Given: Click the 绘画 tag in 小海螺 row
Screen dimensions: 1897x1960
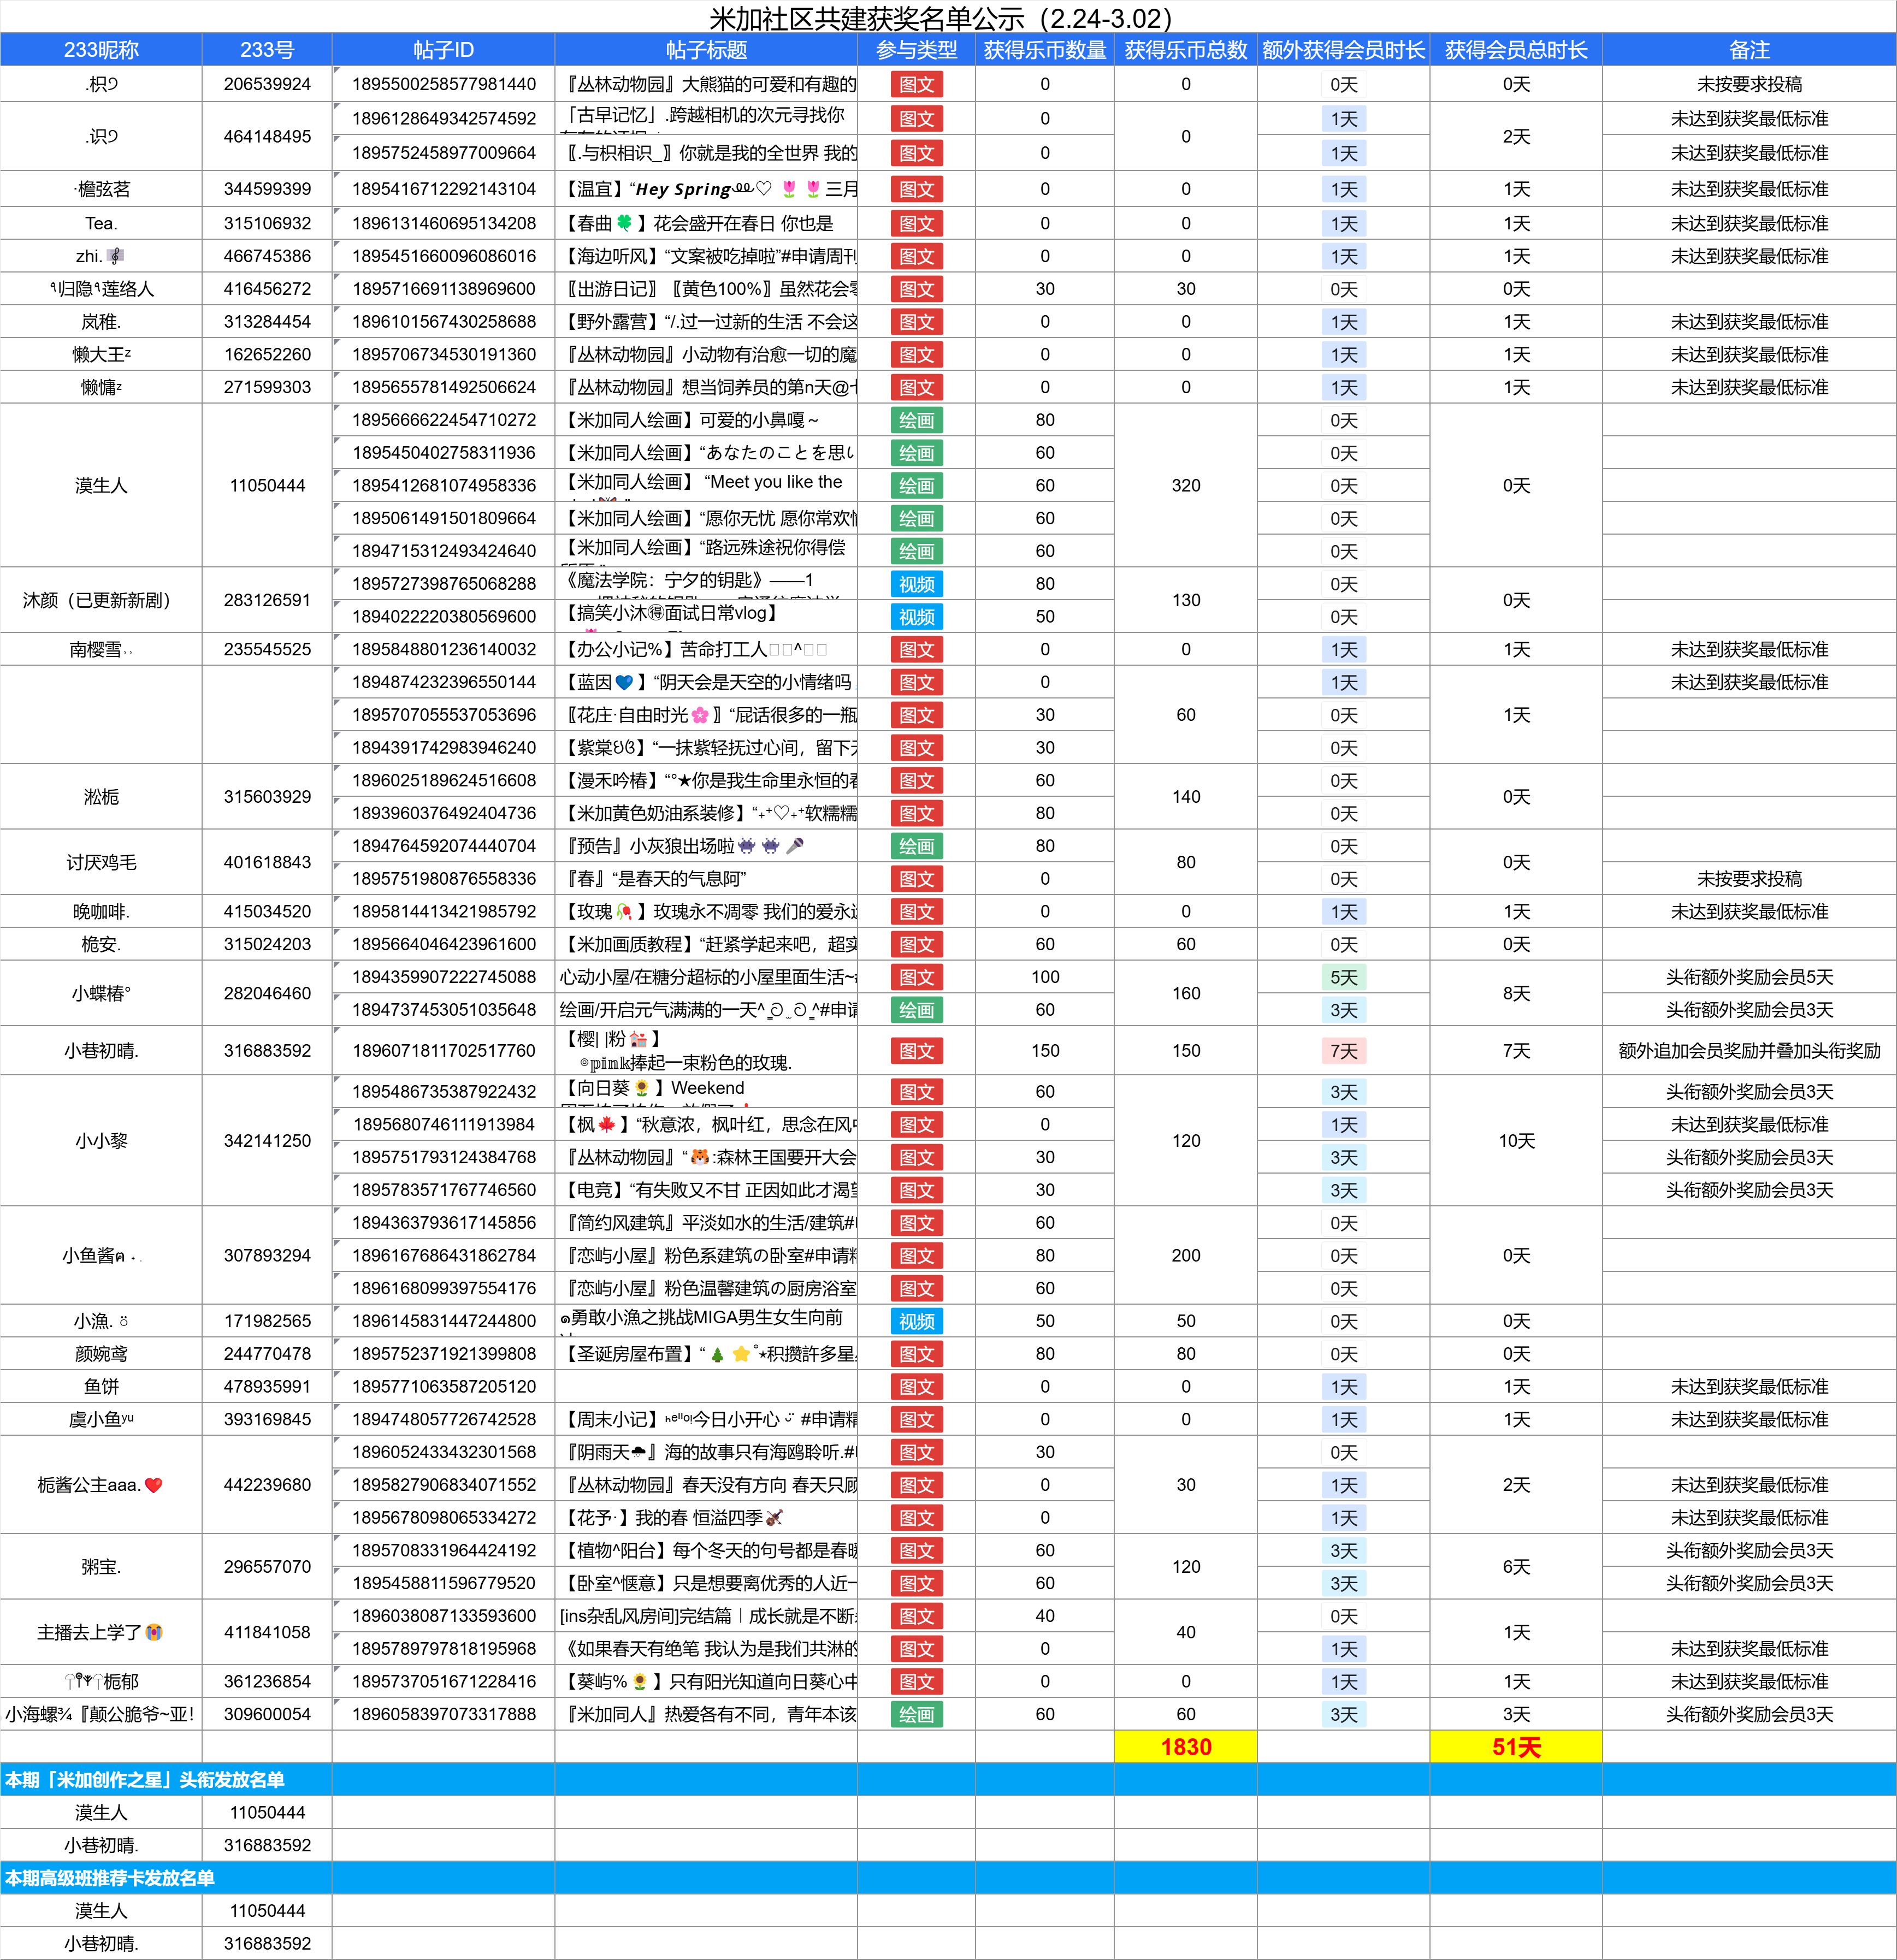Looking at the screenshot, I should (x=916, y=1714).
